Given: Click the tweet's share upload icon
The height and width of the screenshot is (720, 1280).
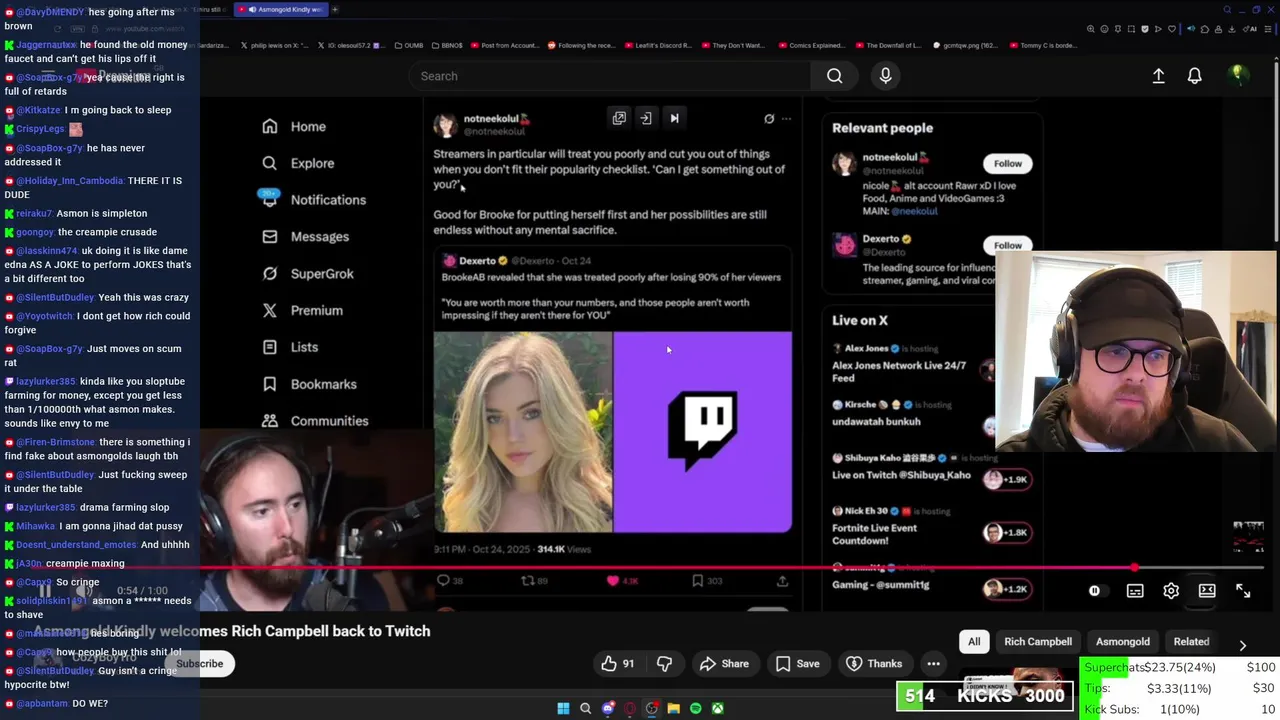Looking at the screenshot, I should [782, 581].
